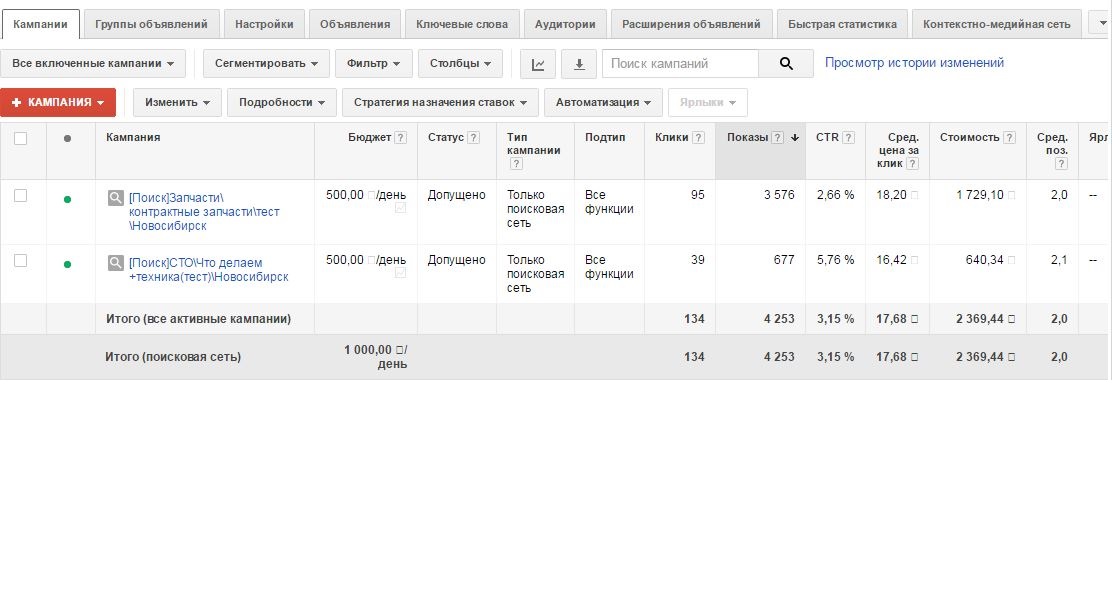
Task: Open the Просмотр истории изменений link
Action: tap(914, 63)
